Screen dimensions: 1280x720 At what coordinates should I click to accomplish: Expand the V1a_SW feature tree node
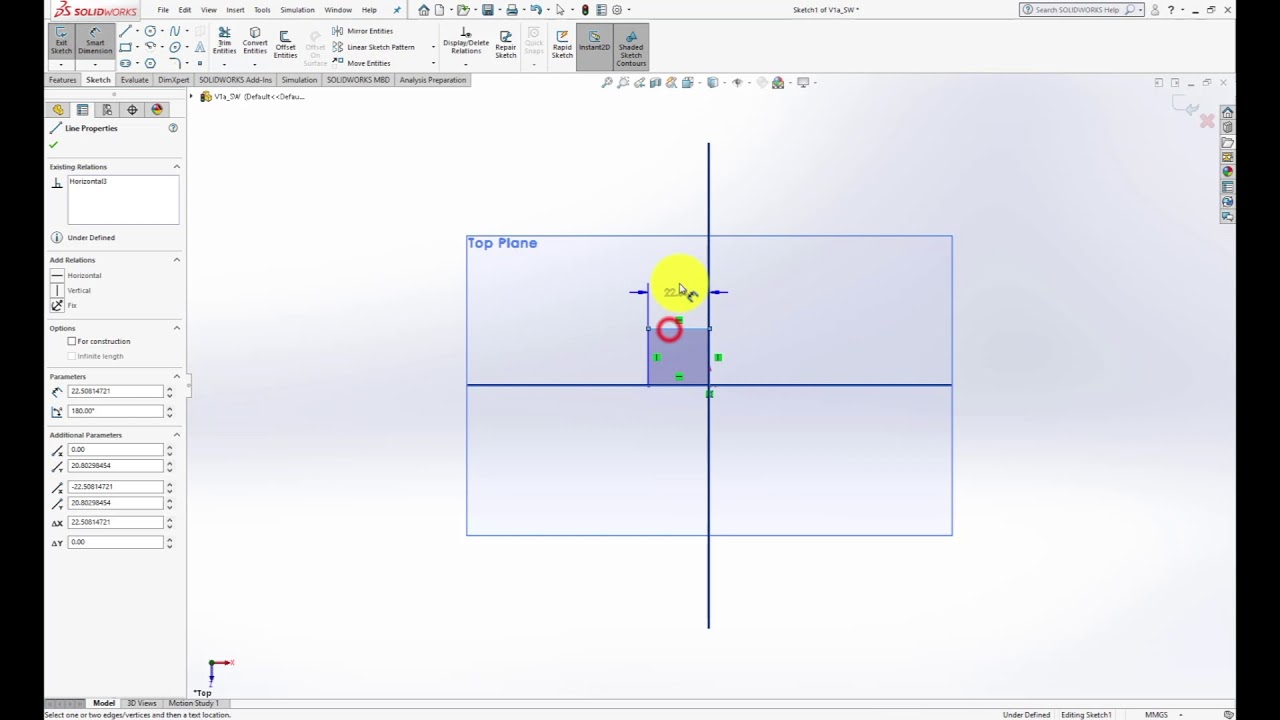tap(192, 97)
